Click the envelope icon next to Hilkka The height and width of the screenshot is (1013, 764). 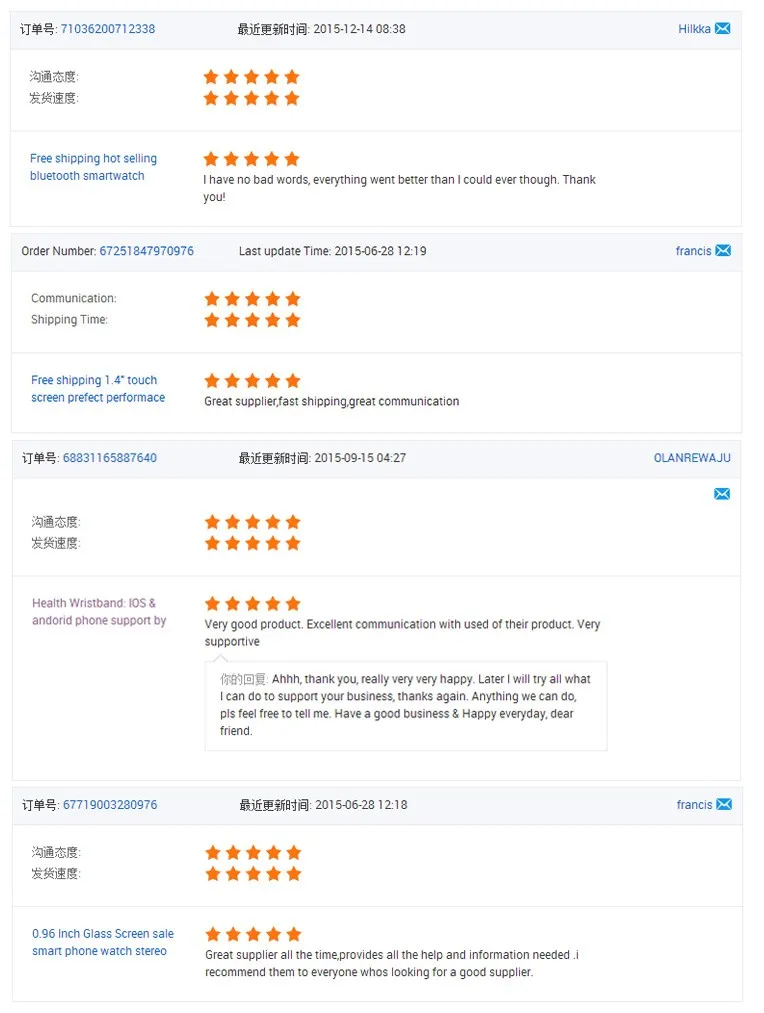click(x=722, y=29)
